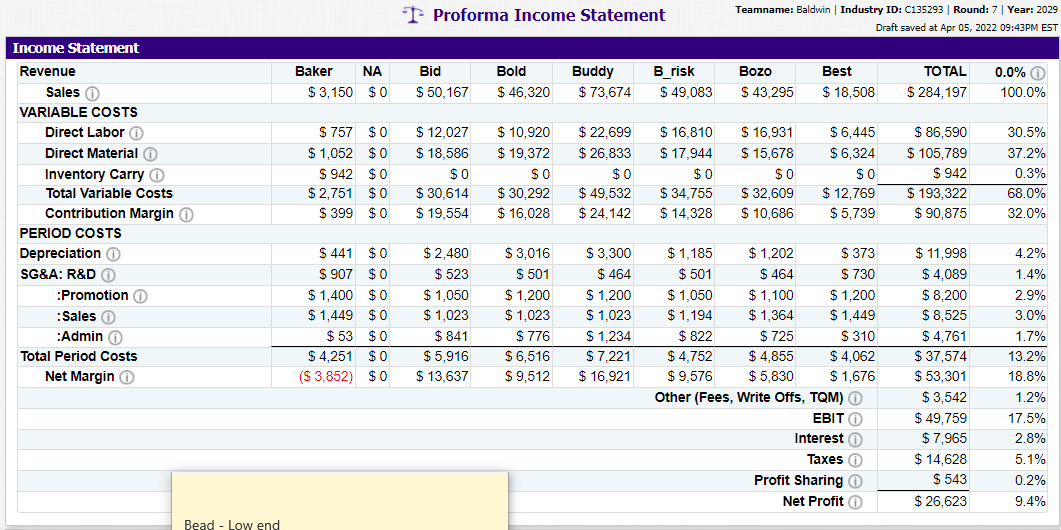Click the profit sharing amount $ 543
Viewport: 1061px width, 530px height.
[x=949, y=481]
